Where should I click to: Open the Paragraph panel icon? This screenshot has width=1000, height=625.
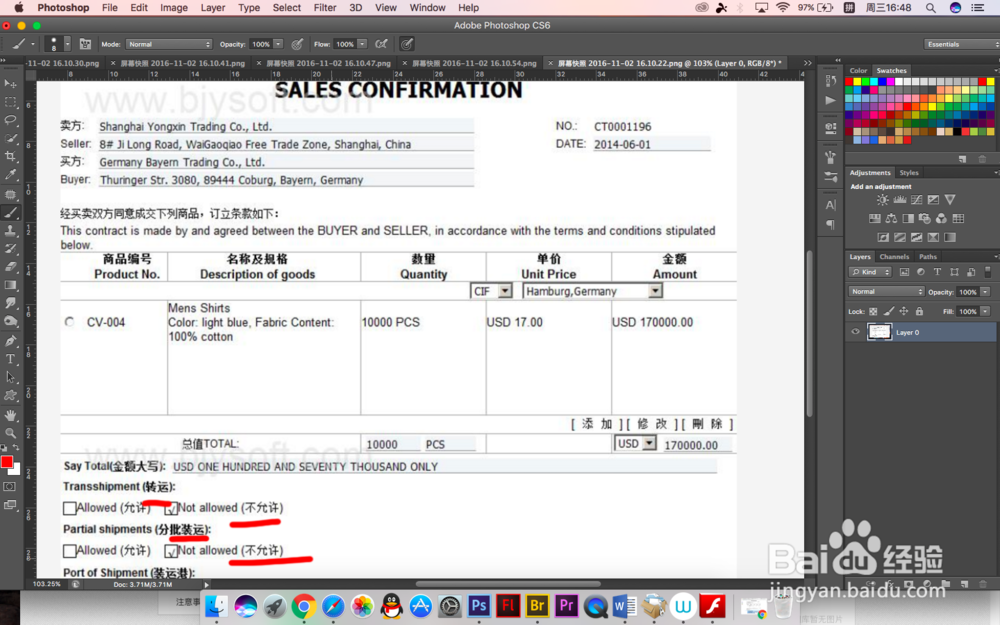tap(830, 224)
